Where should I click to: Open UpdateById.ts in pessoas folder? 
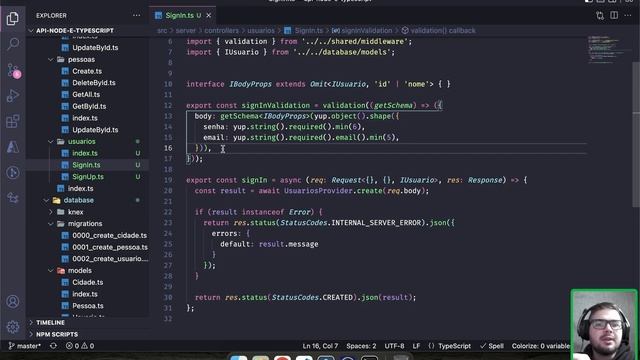tap(95, 130)
